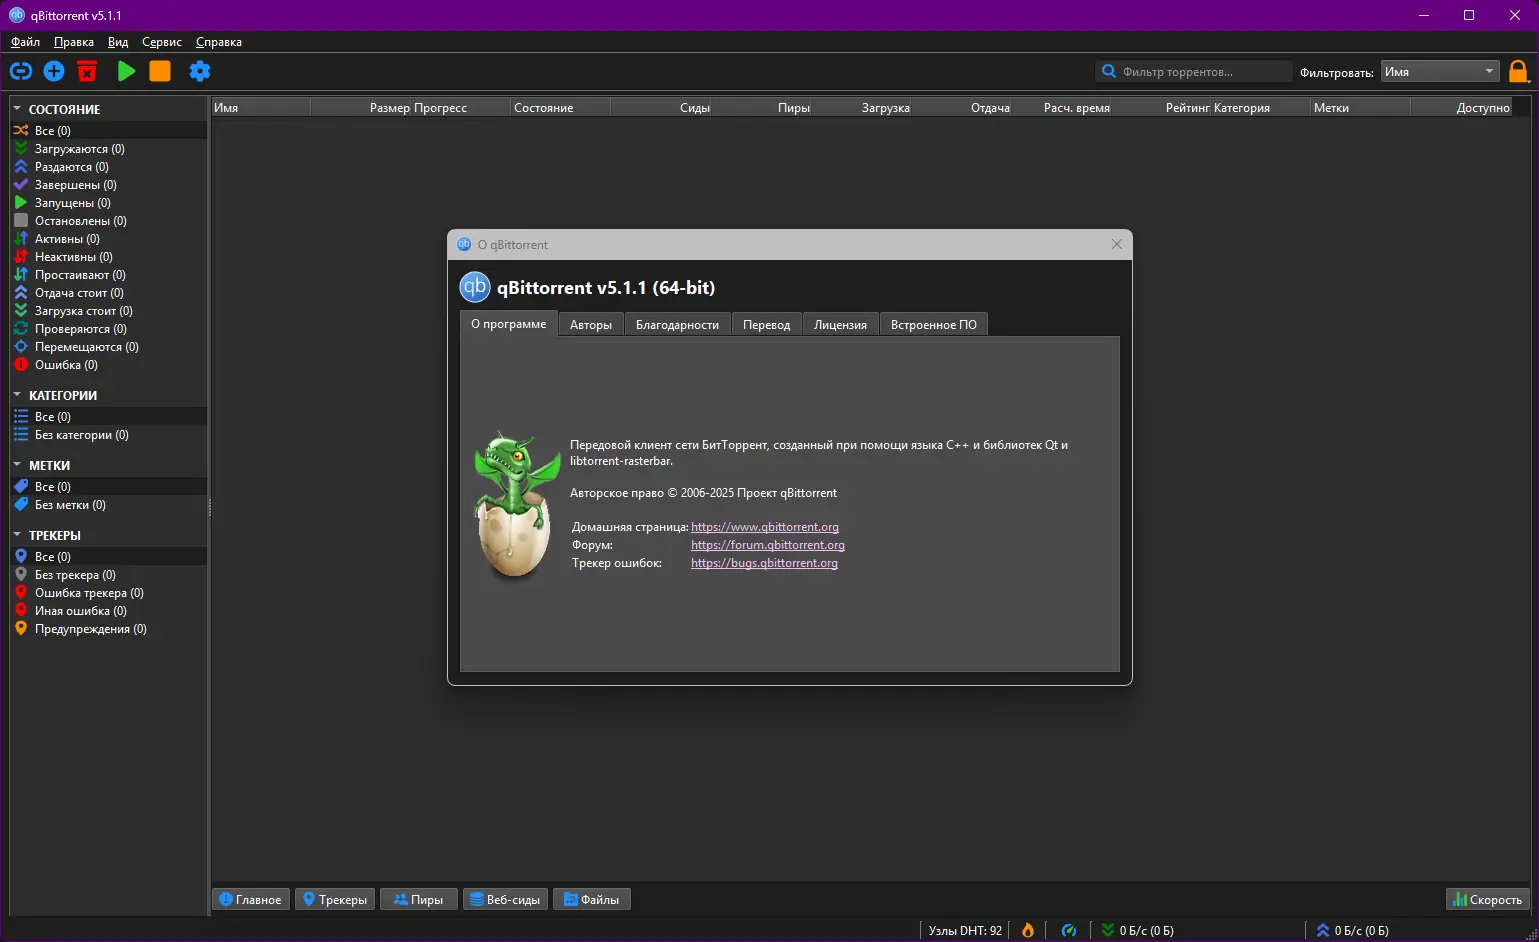The image size is (1539, 942).
Task: Click the Пиры bottom panel button
Action: point(419,900)
